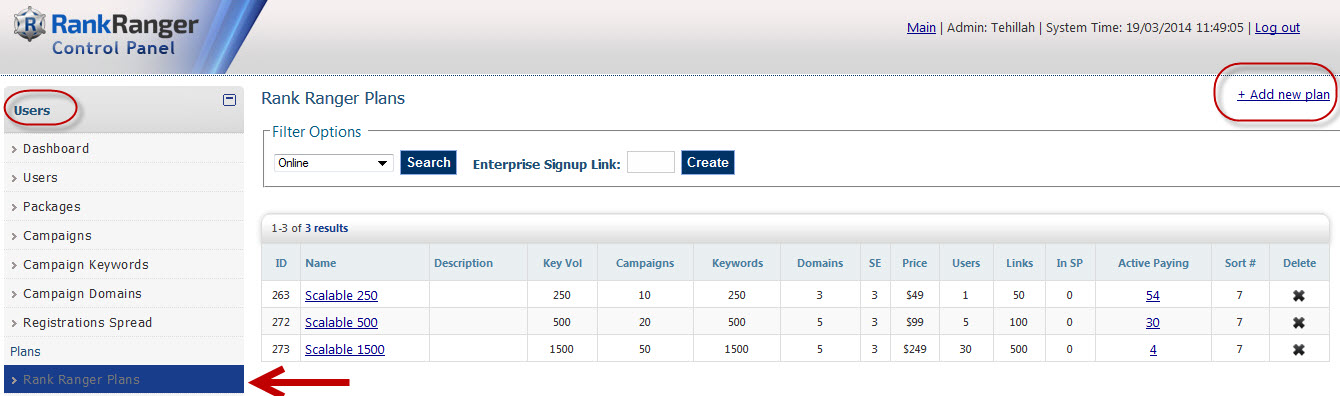Click the Search button

[429, 162]
